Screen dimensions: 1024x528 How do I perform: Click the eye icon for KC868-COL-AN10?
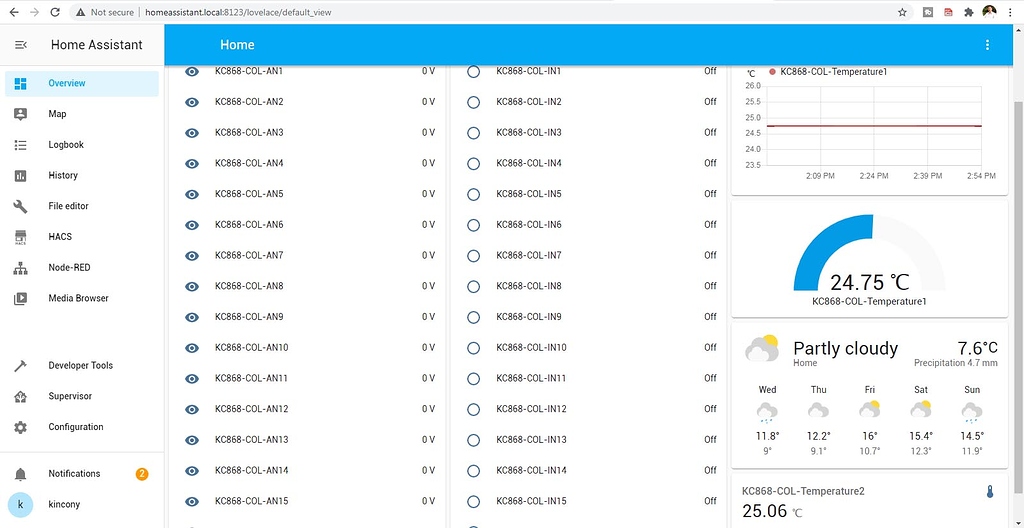191,348
